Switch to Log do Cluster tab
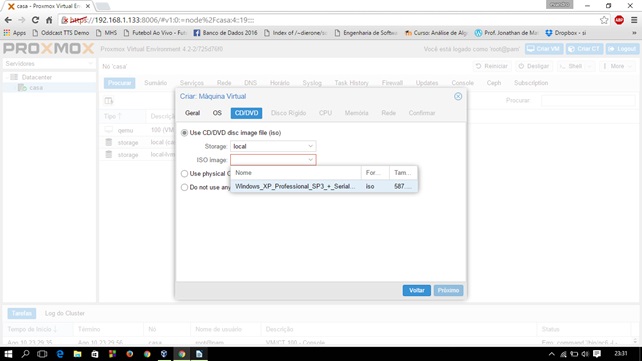 tap(65, 313)
